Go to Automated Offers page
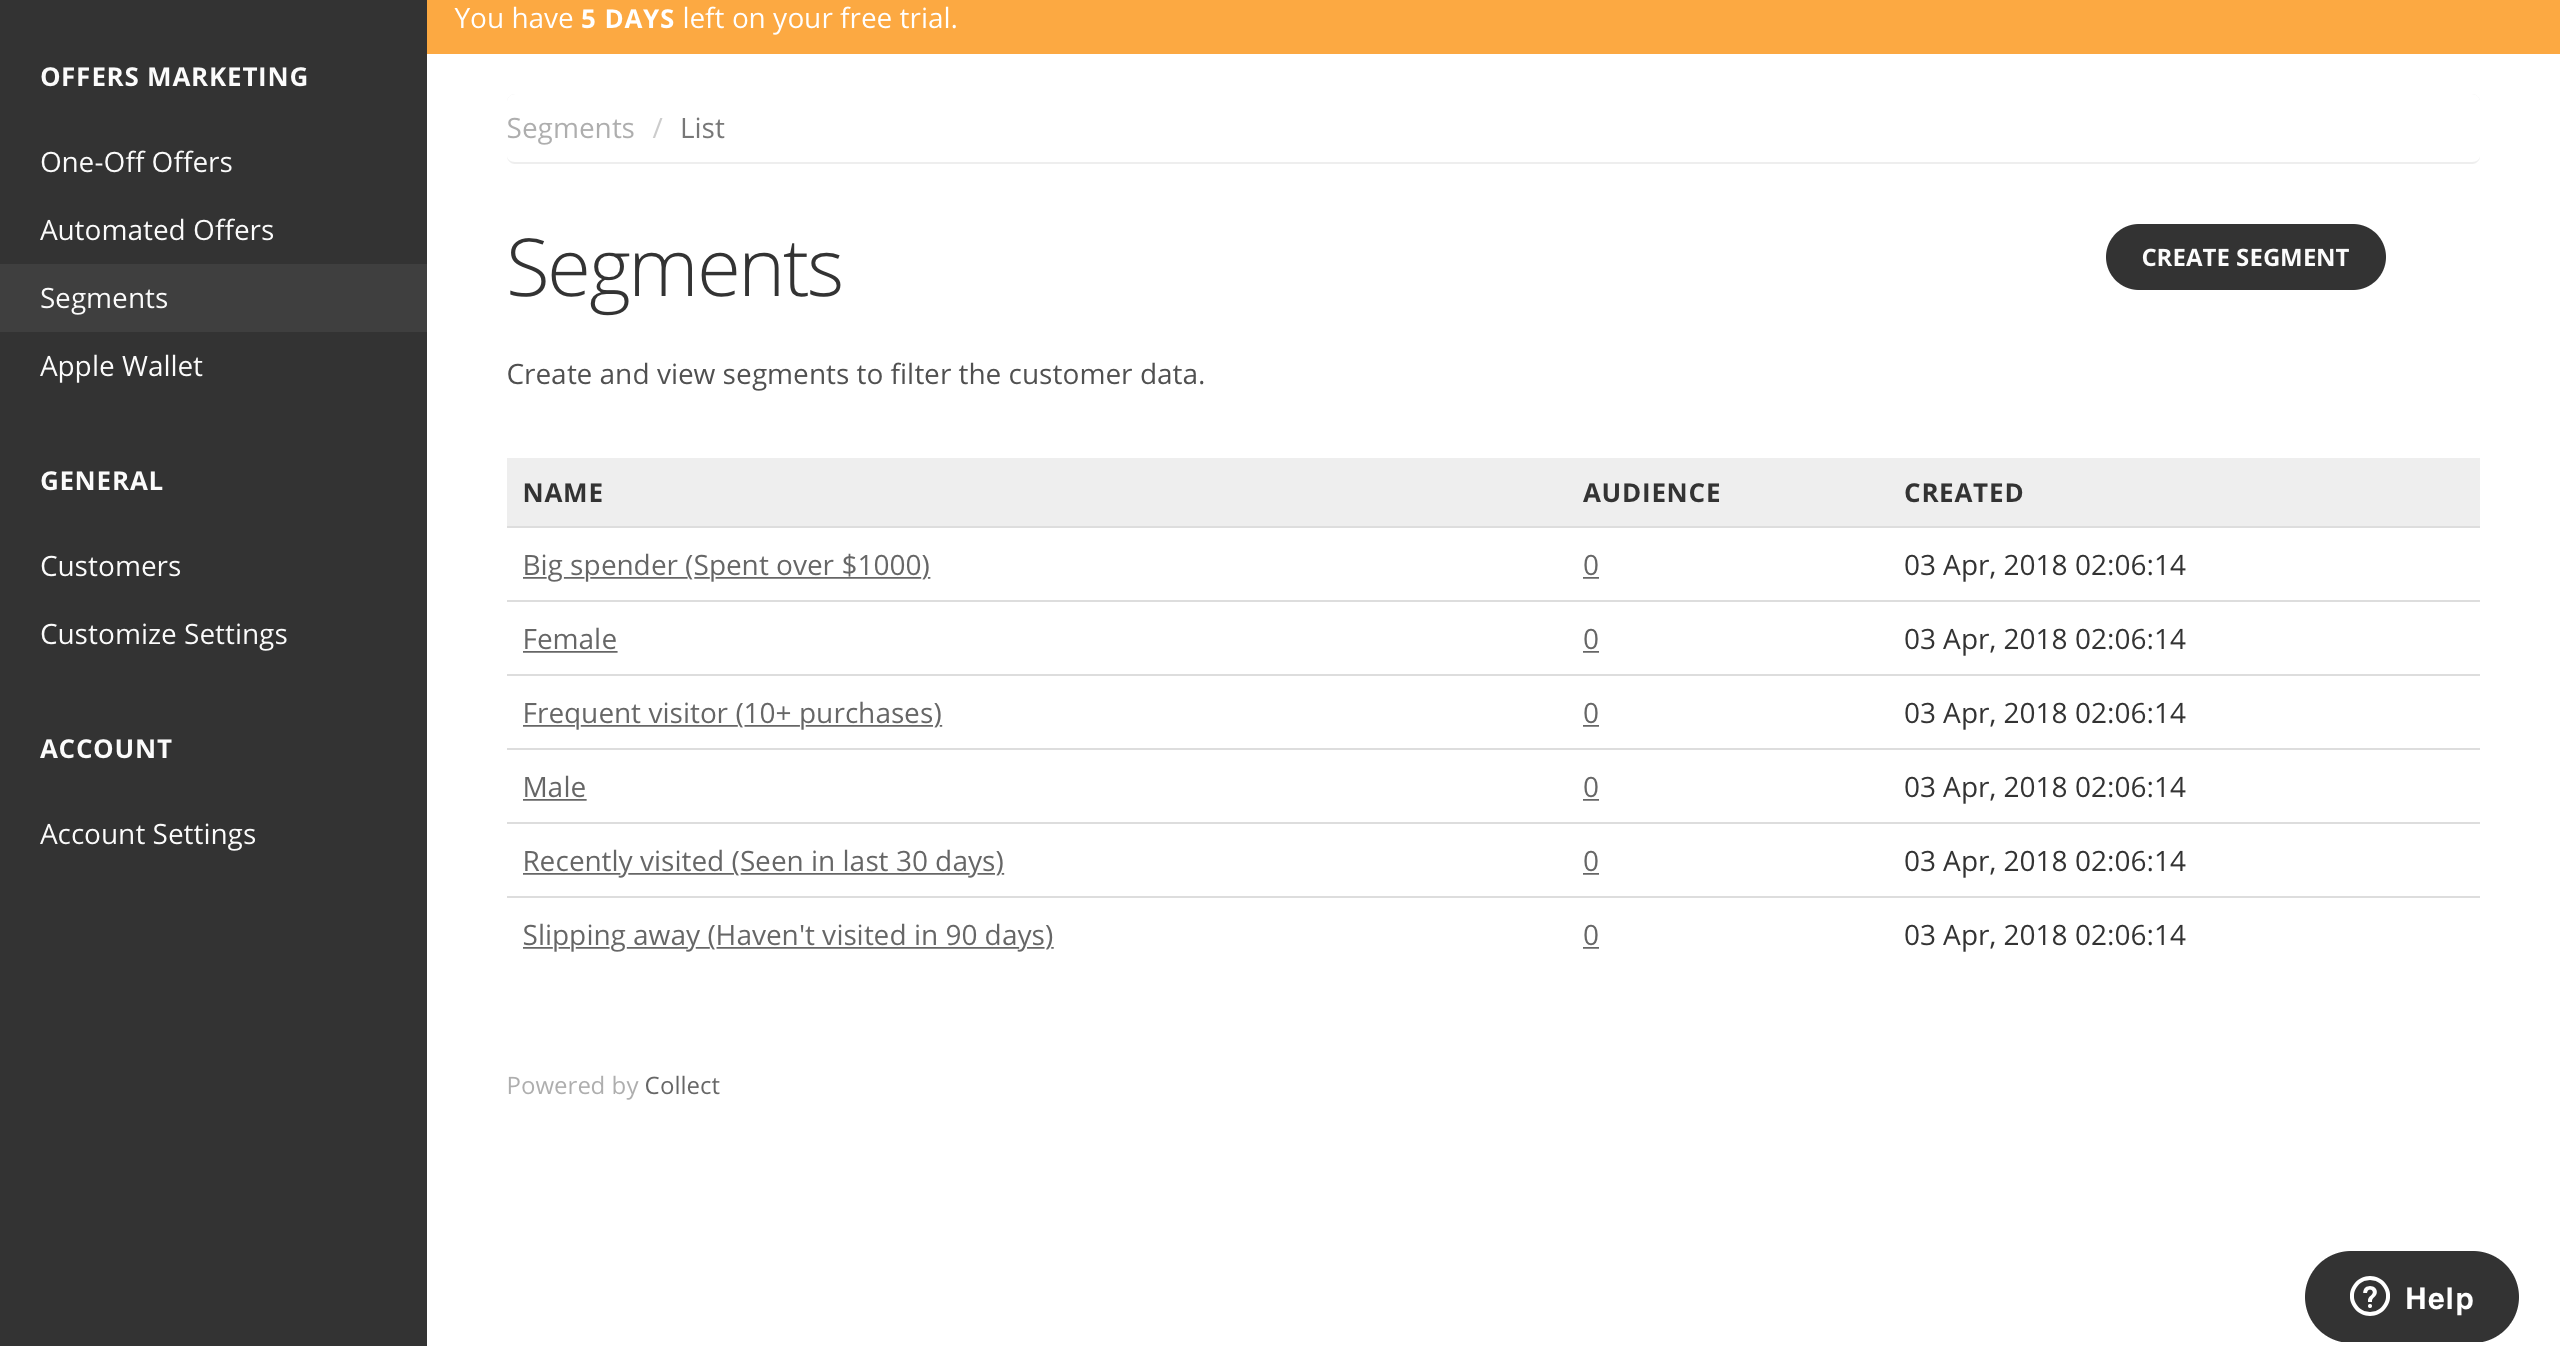The height and width of the screenshot is (1346, 2560). tap(157, 230)
